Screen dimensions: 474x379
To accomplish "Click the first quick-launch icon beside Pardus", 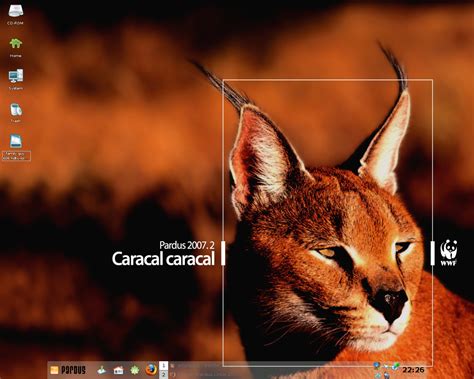I will tap(102, 370).
